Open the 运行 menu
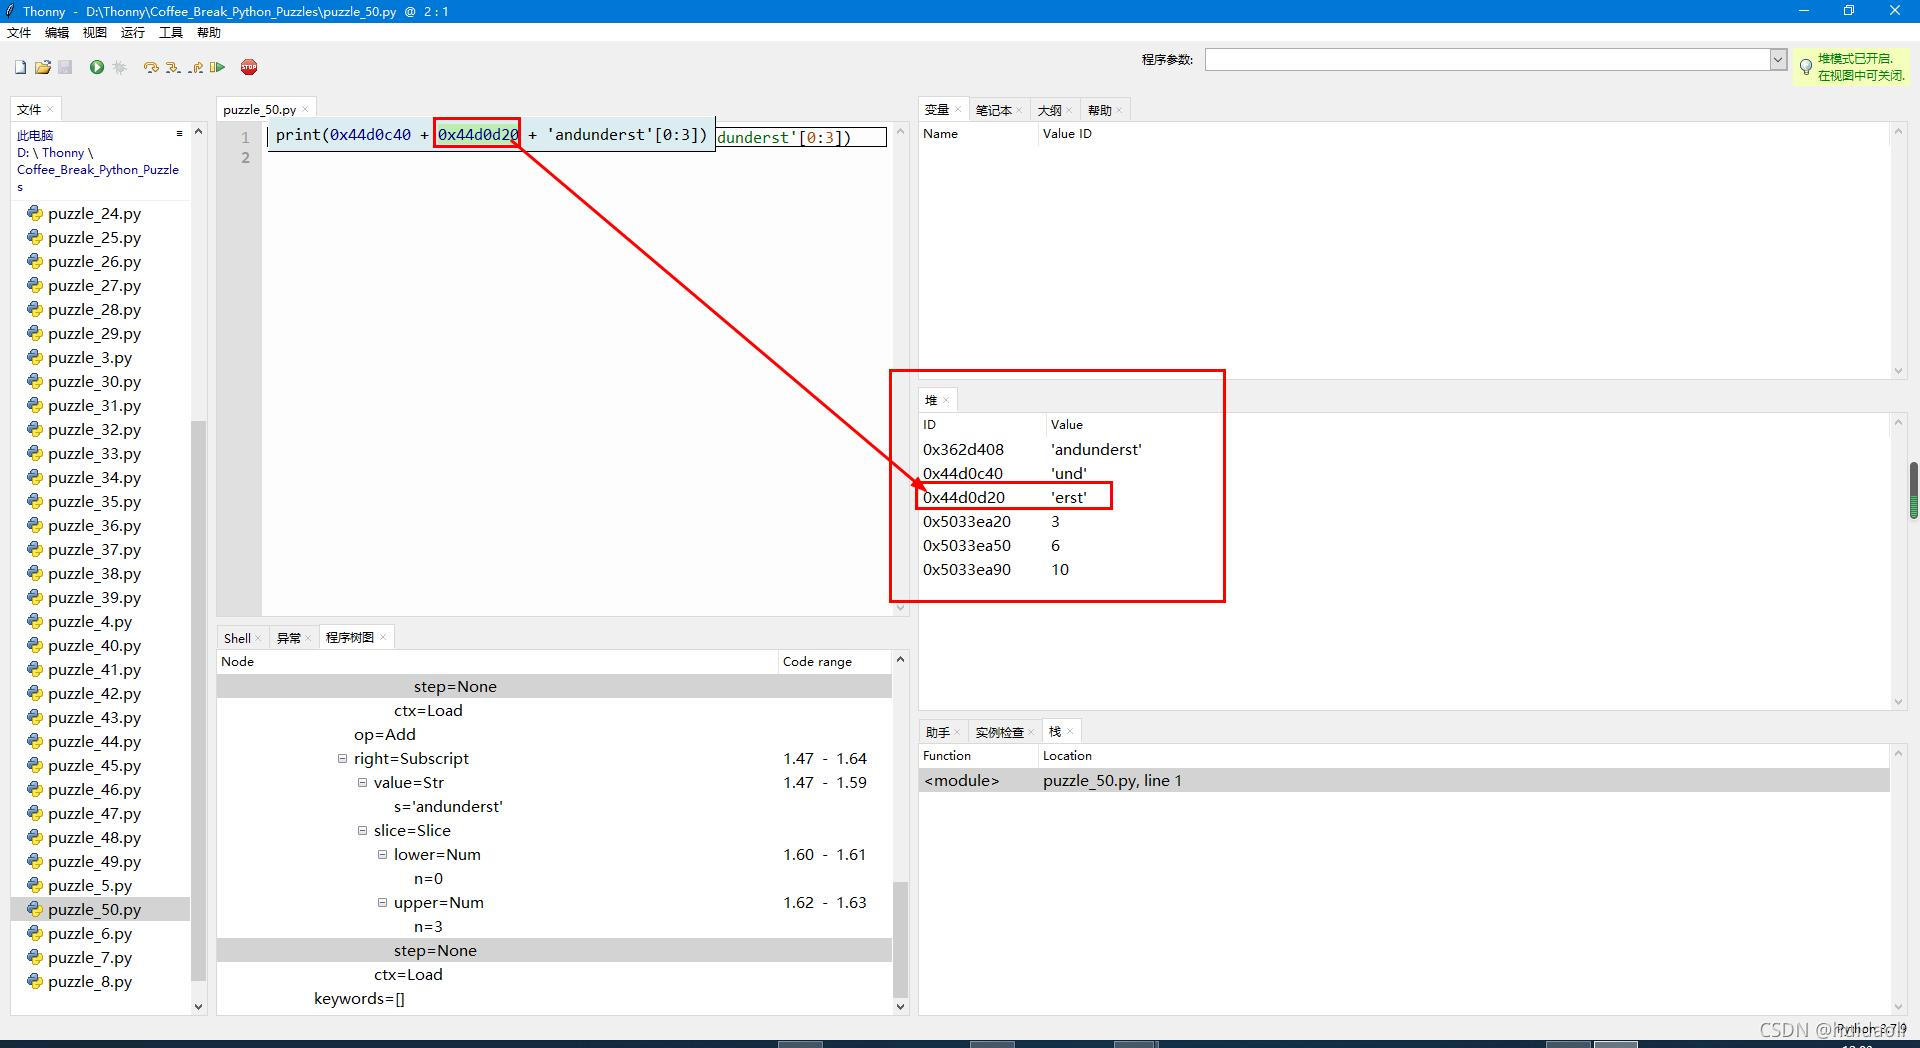This screenshot has height=1048, width=1920. 133,33
